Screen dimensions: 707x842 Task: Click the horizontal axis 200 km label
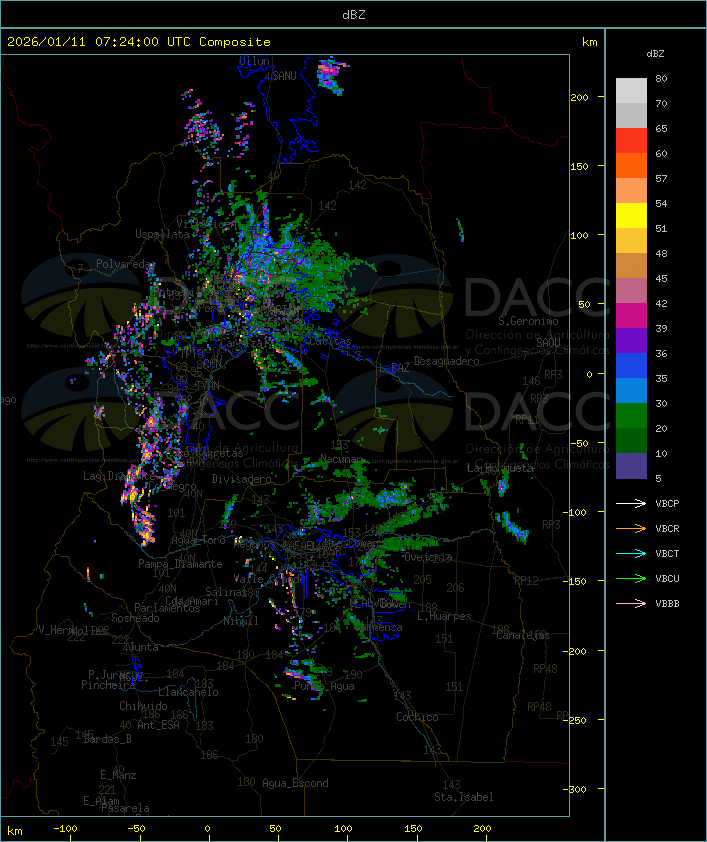(482, 829)
